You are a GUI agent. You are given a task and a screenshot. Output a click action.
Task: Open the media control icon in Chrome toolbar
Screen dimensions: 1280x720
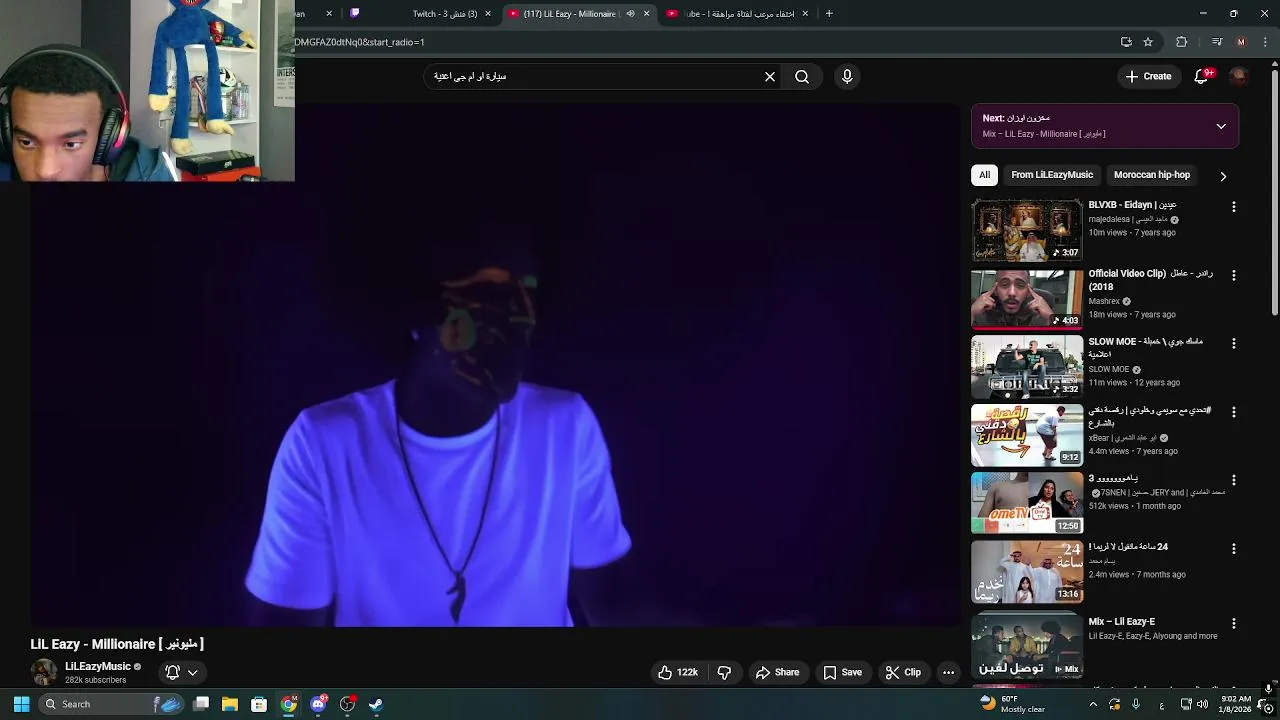click(x=1217, y=42)
